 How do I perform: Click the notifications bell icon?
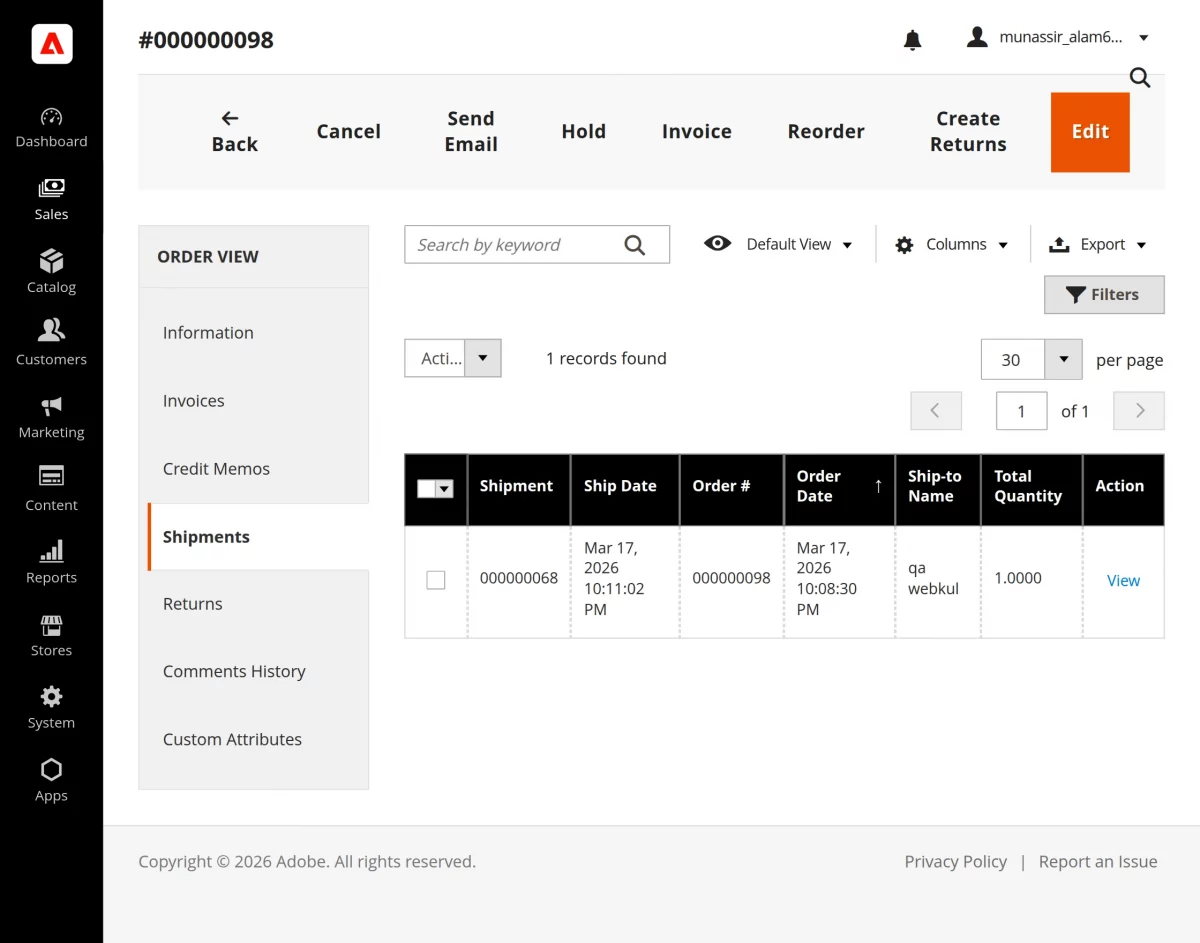click(x=911, y=38)
